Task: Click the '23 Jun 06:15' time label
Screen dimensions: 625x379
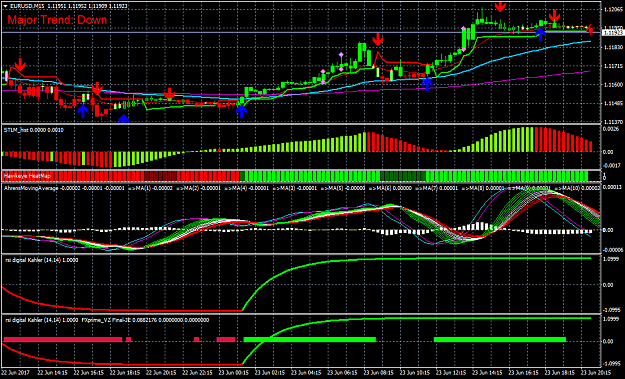Action: 342,373
